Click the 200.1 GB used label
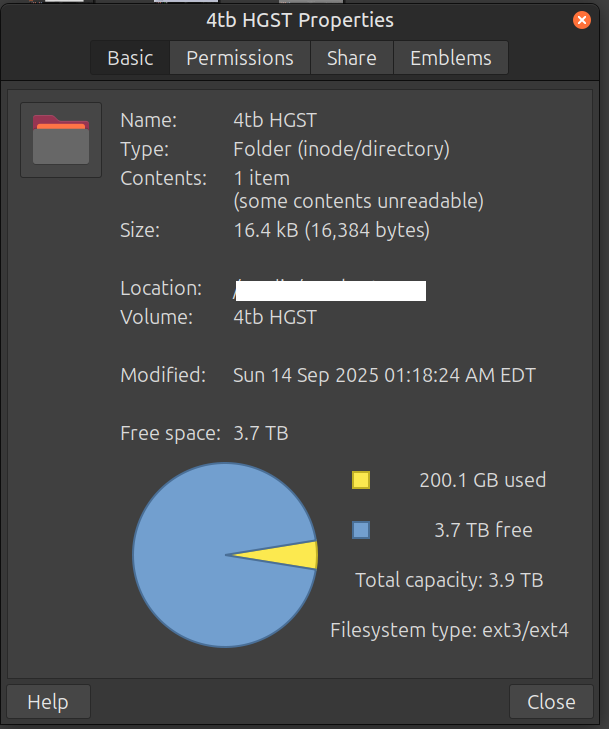 pyautogui.click(x=483, y=480)
